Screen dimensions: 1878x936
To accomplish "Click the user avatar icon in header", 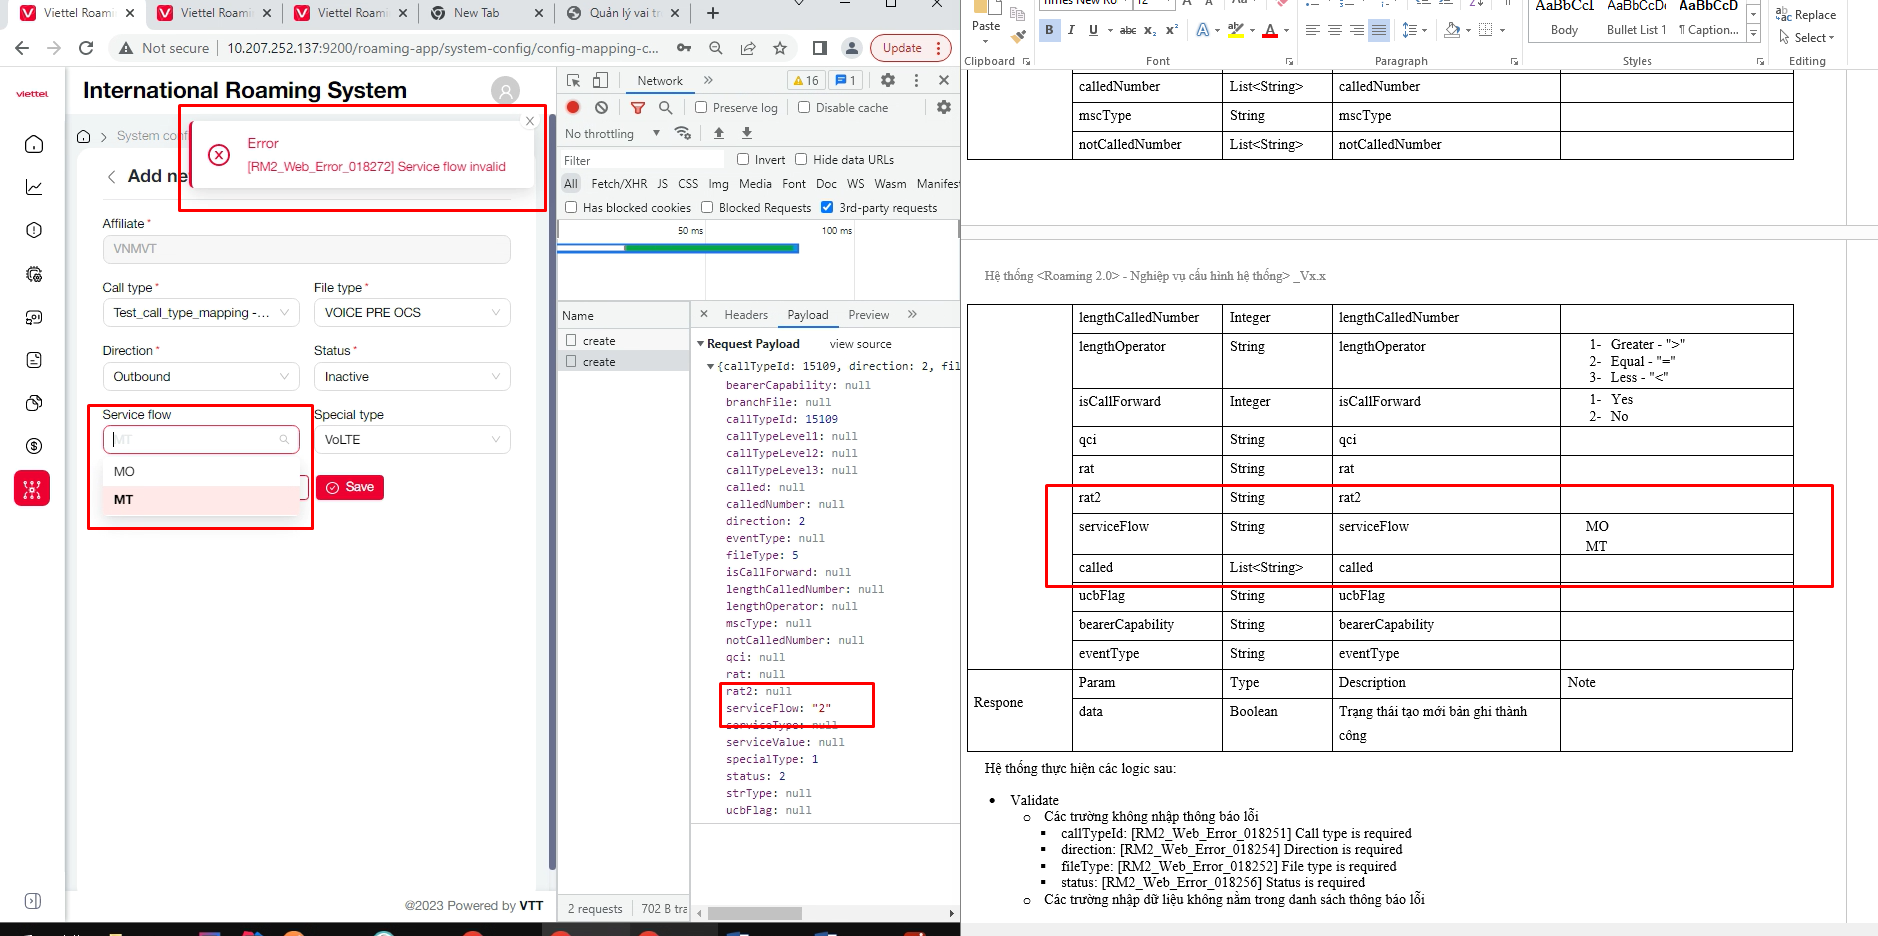I will tap(505, 91).
